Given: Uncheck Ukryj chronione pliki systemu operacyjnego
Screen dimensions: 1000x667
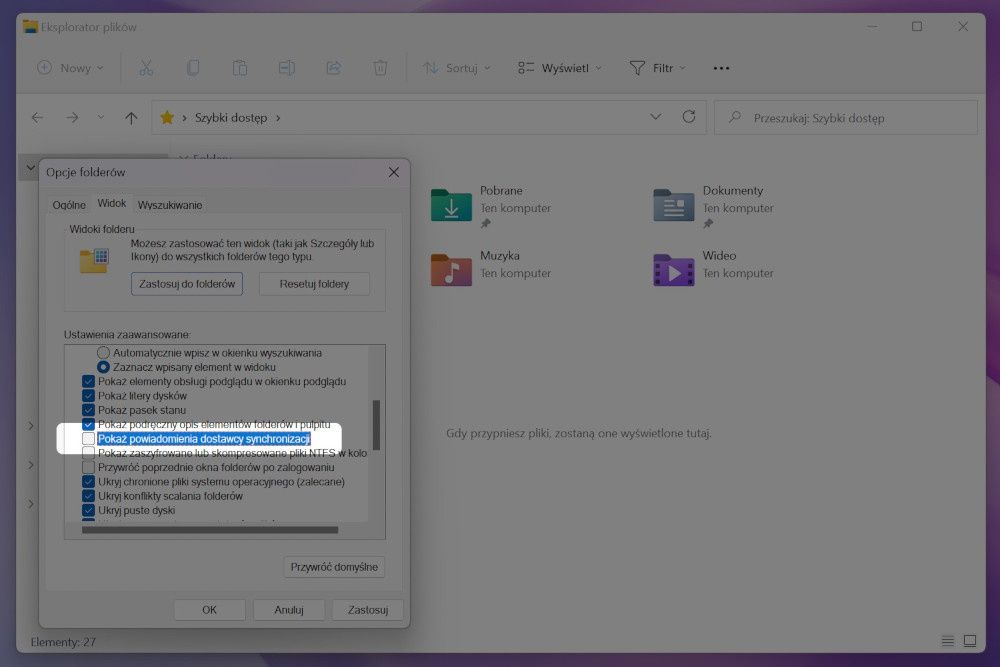Looking at the screenshot, I should coord(89,481).
